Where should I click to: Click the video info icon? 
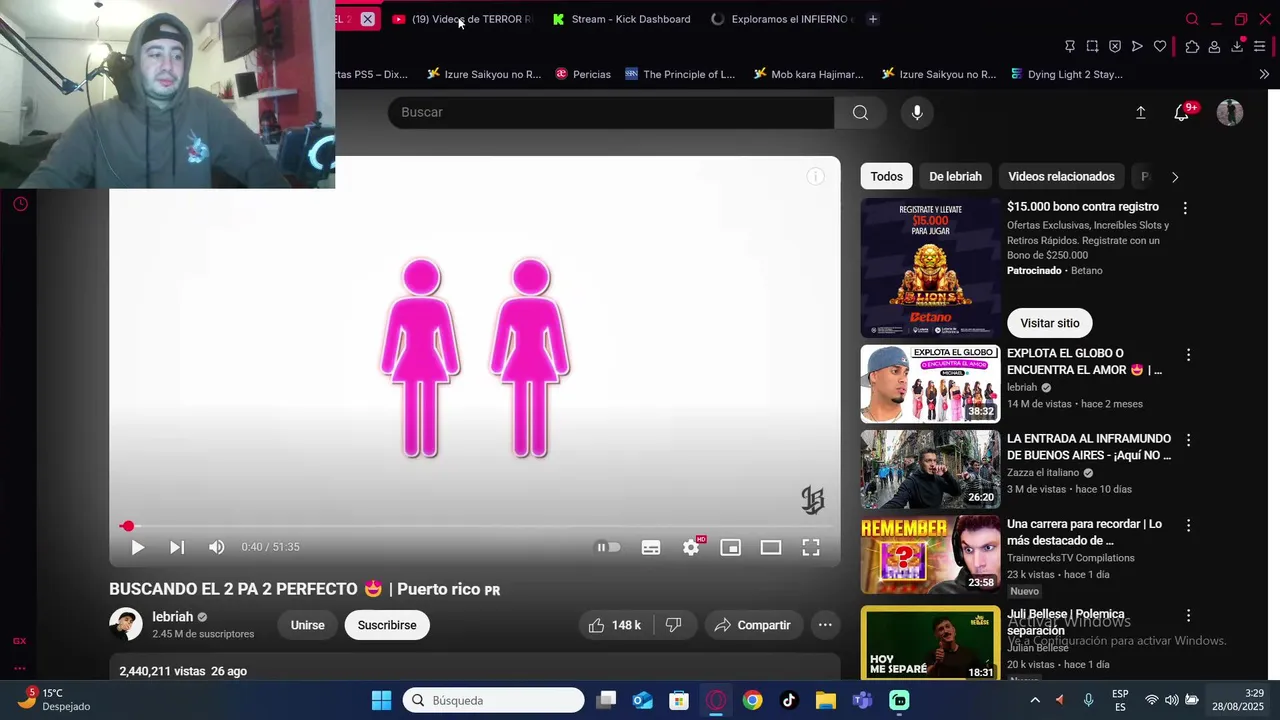tap(816, 177)
